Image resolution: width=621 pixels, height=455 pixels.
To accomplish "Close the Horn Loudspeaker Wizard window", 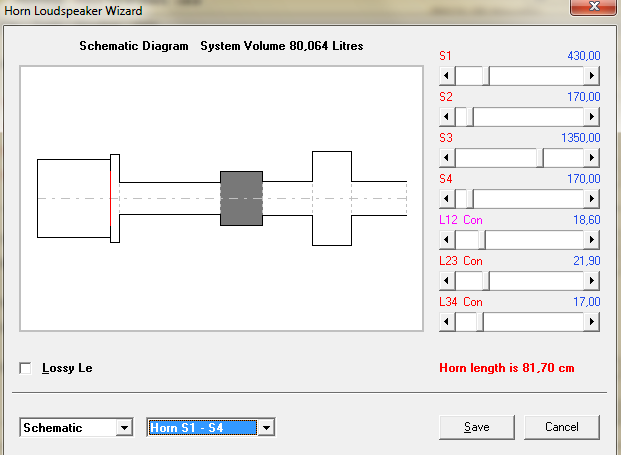I will click(593, 7).
